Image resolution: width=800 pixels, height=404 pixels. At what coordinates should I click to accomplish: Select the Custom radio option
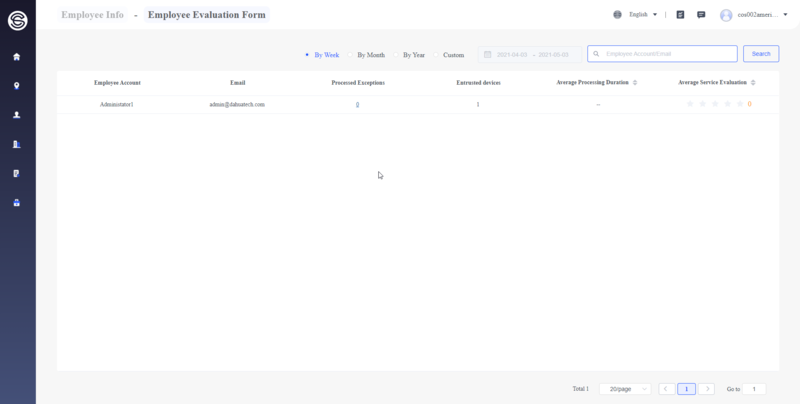tap(449, 55)
